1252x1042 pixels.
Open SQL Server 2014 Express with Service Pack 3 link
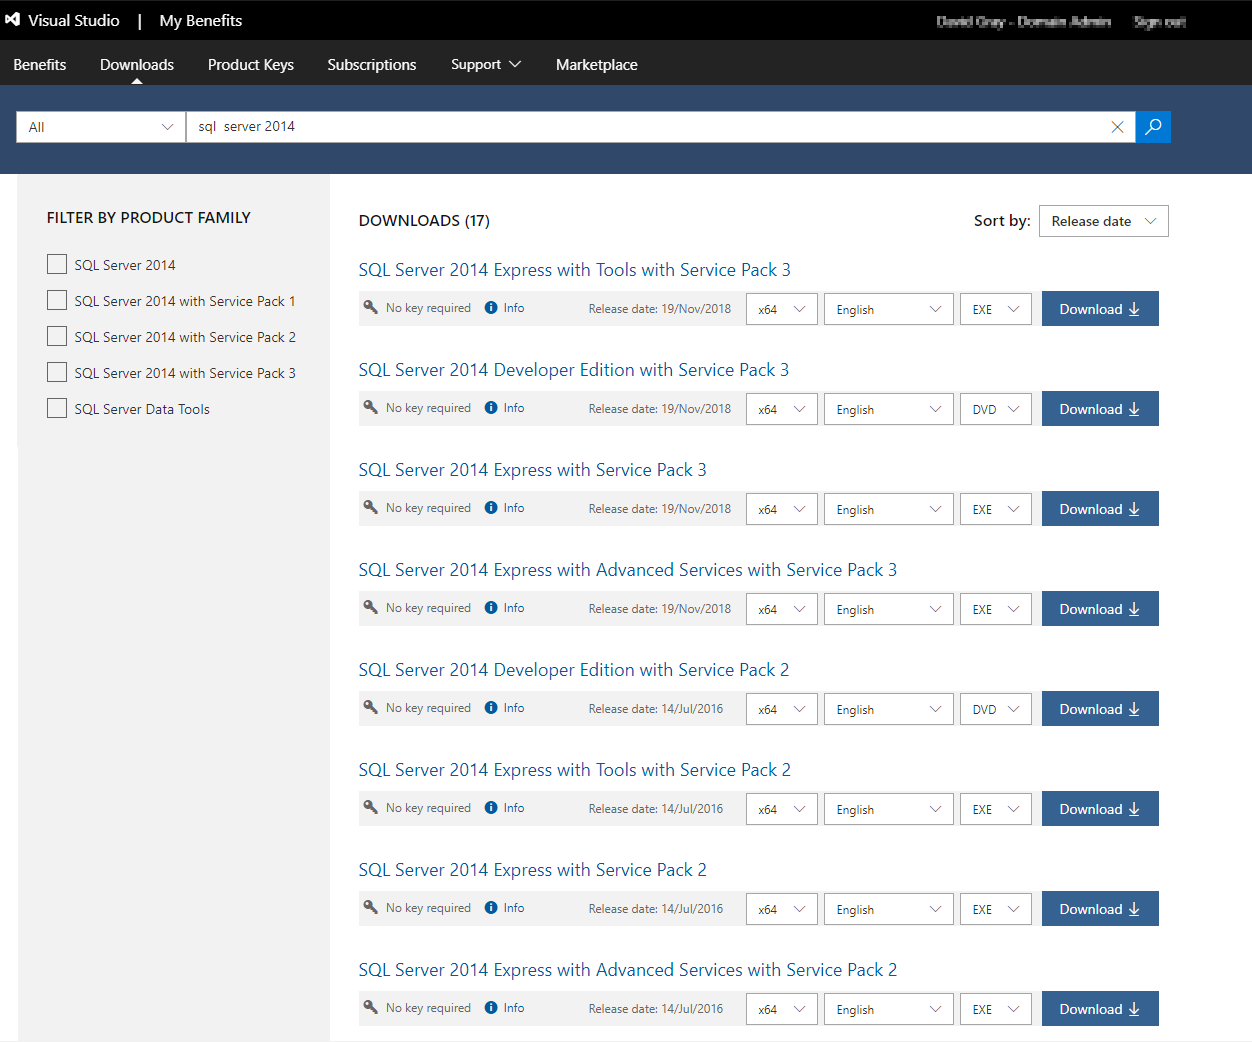point(533,470)
